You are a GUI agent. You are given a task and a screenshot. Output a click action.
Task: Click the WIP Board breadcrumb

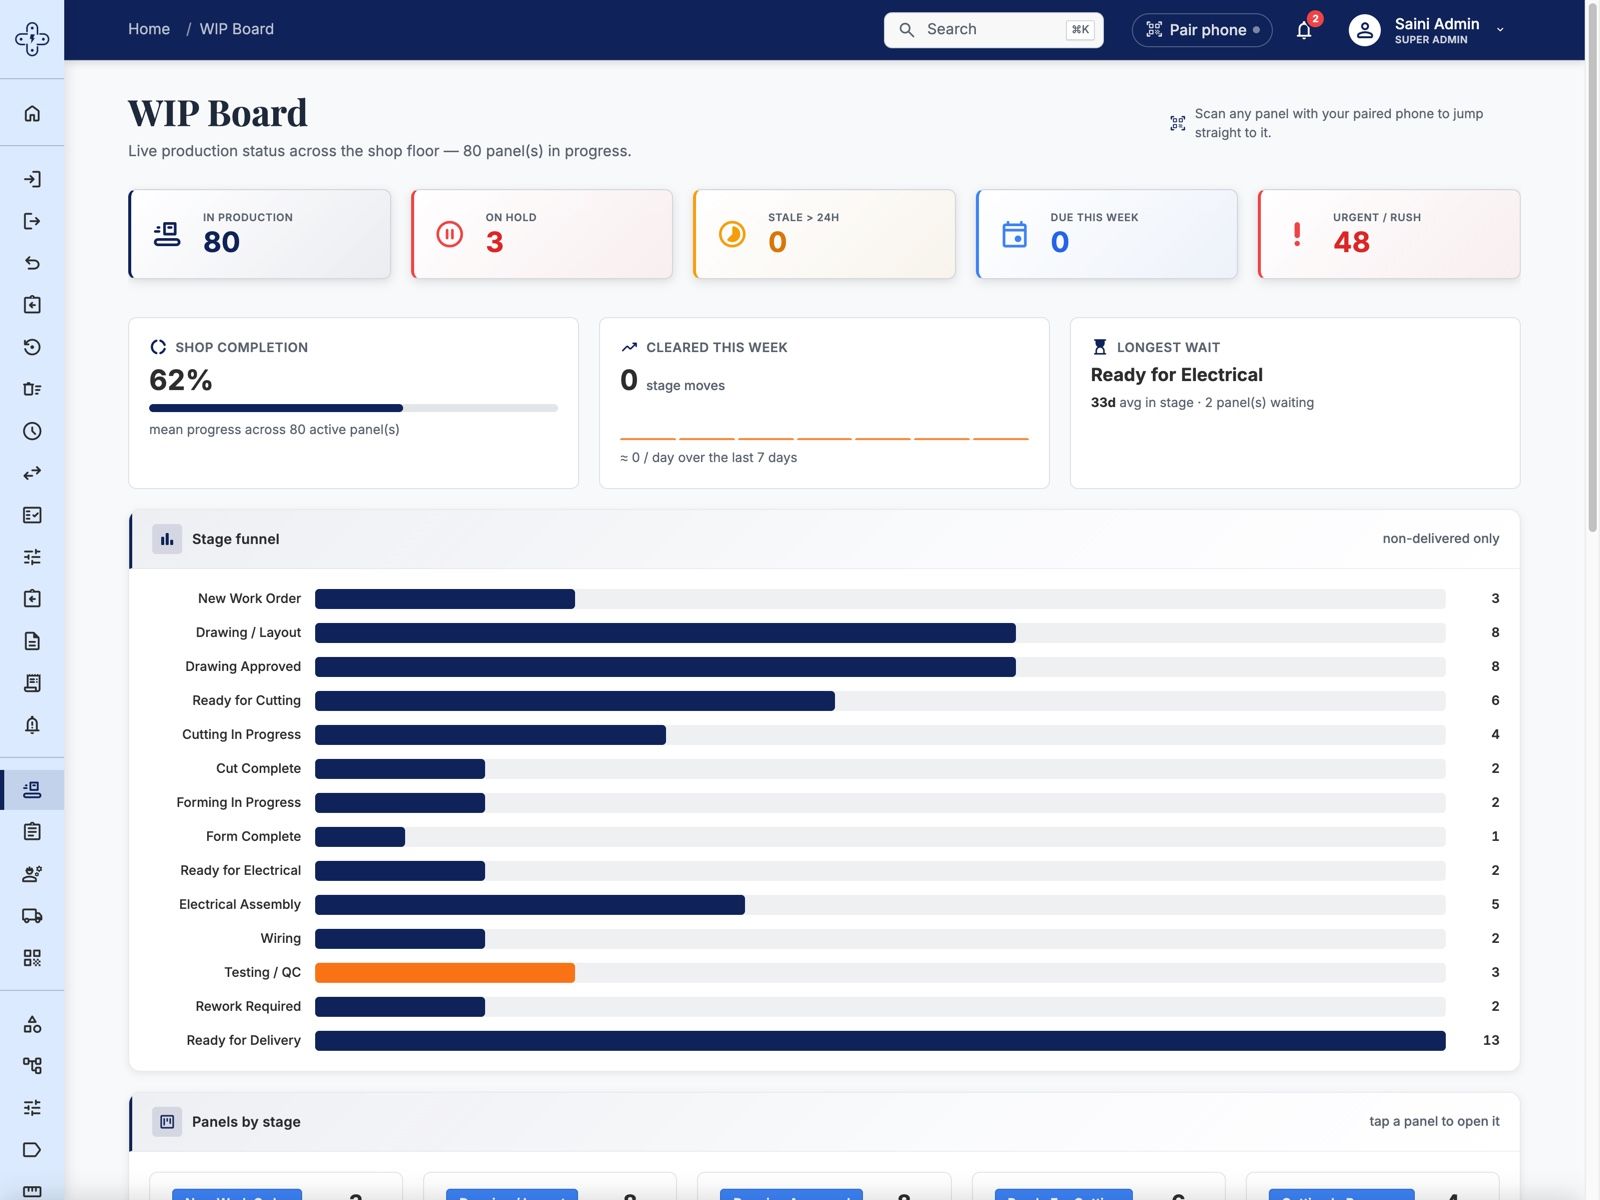pyautogui.click(x=237, y=29)
